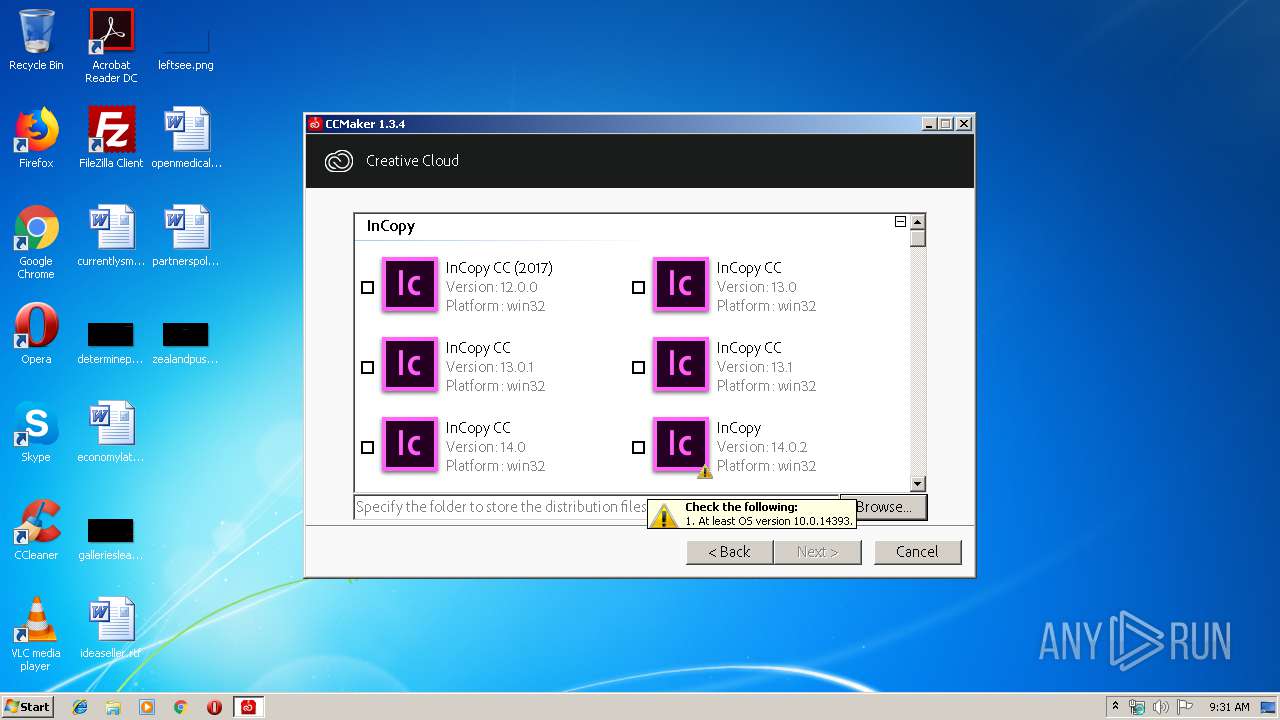Click the volume icon in system tray
This screenshot has height=720, width=1280.
point(1160,707)
